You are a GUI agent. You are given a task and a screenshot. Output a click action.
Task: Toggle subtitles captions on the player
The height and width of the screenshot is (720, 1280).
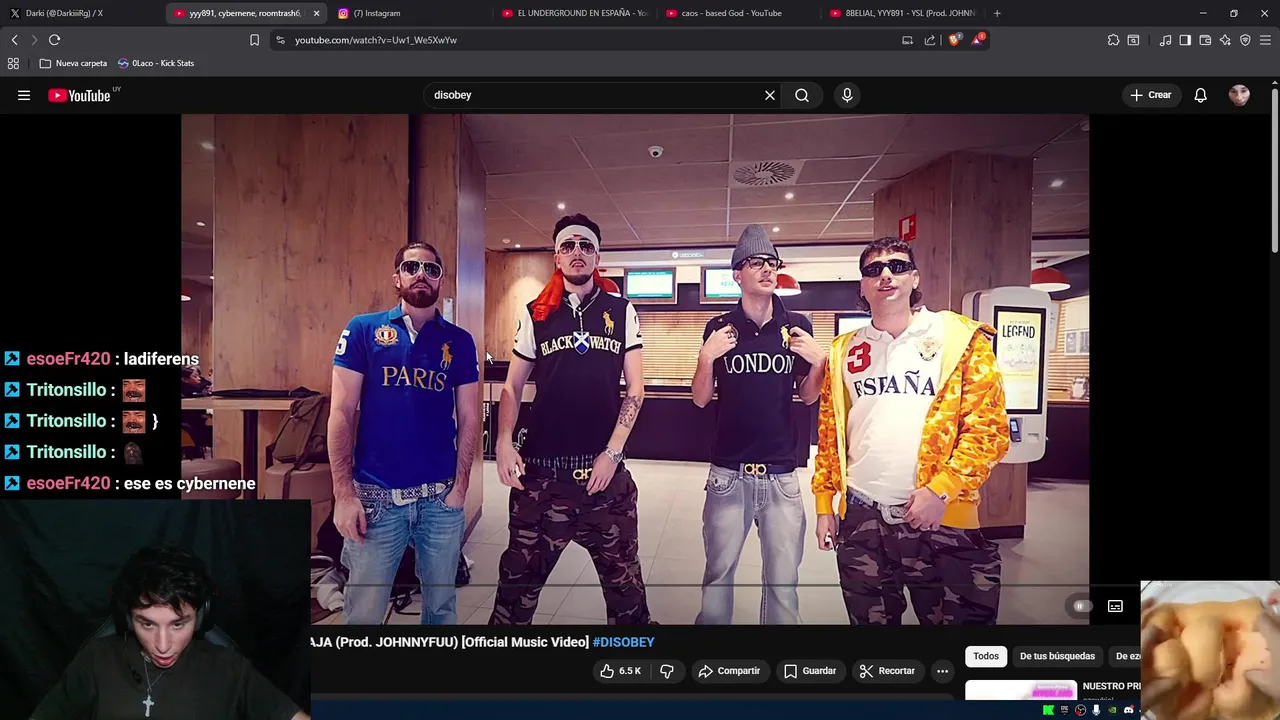tap(1115, 606)
